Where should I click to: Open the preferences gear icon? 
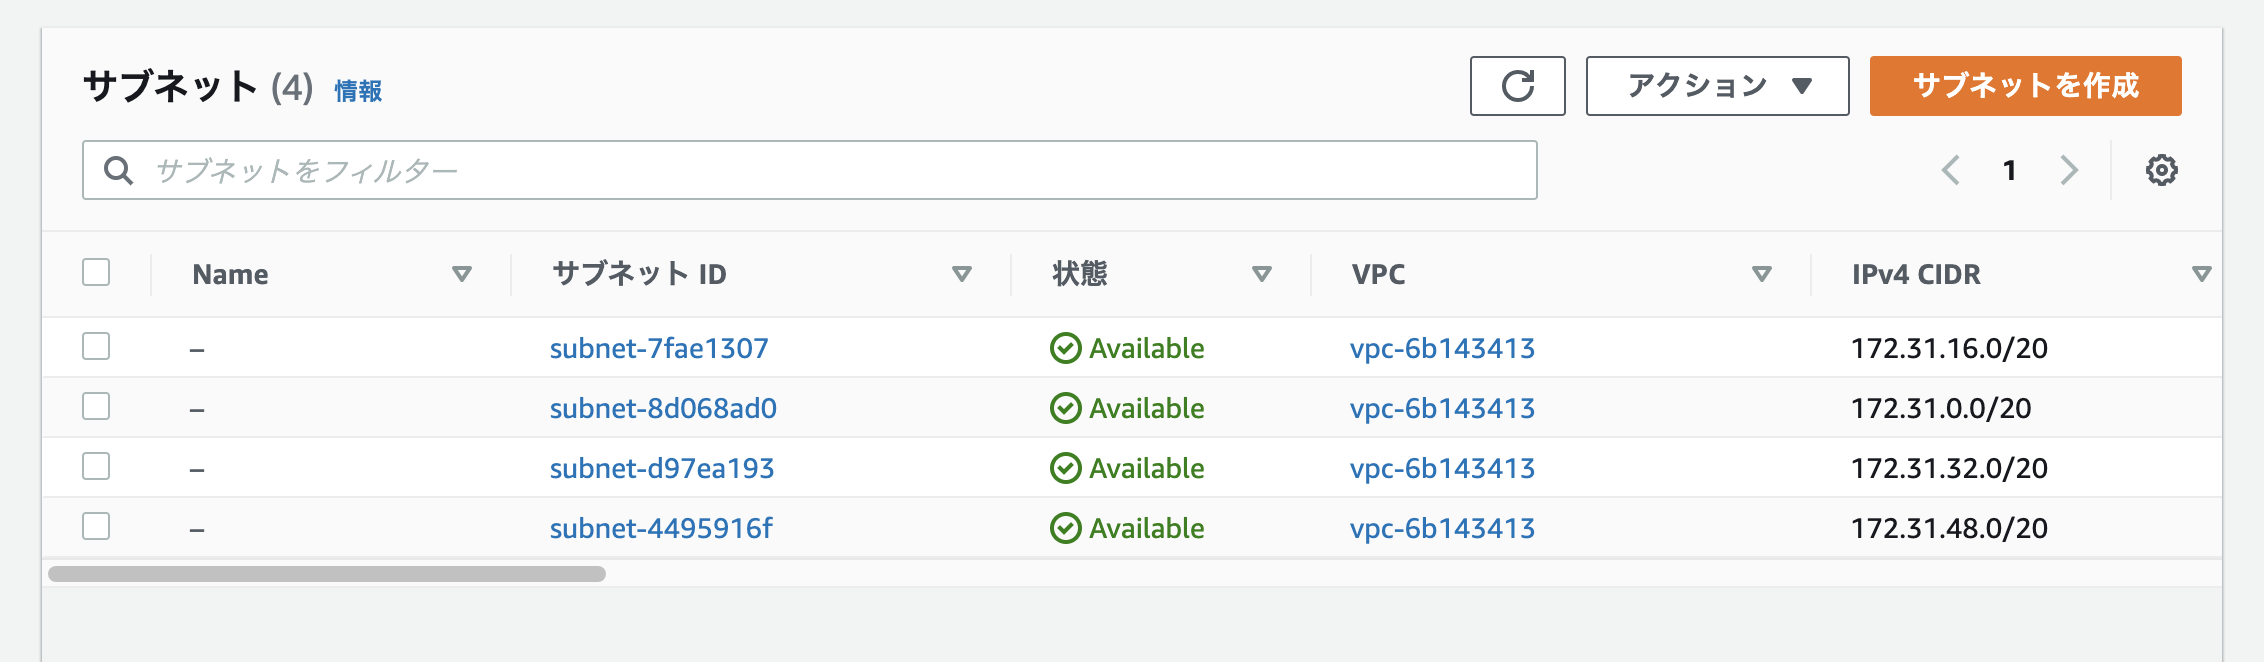tap(2162, 169)
